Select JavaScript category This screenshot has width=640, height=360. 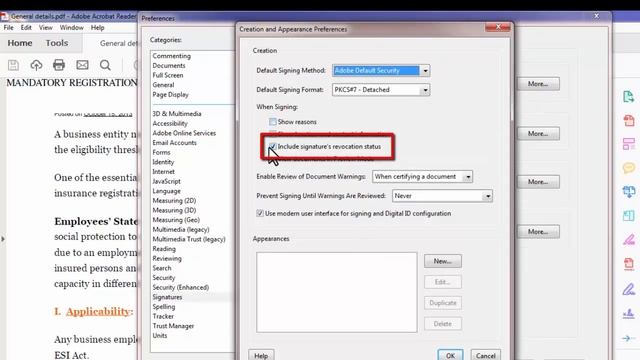[166, 181]
